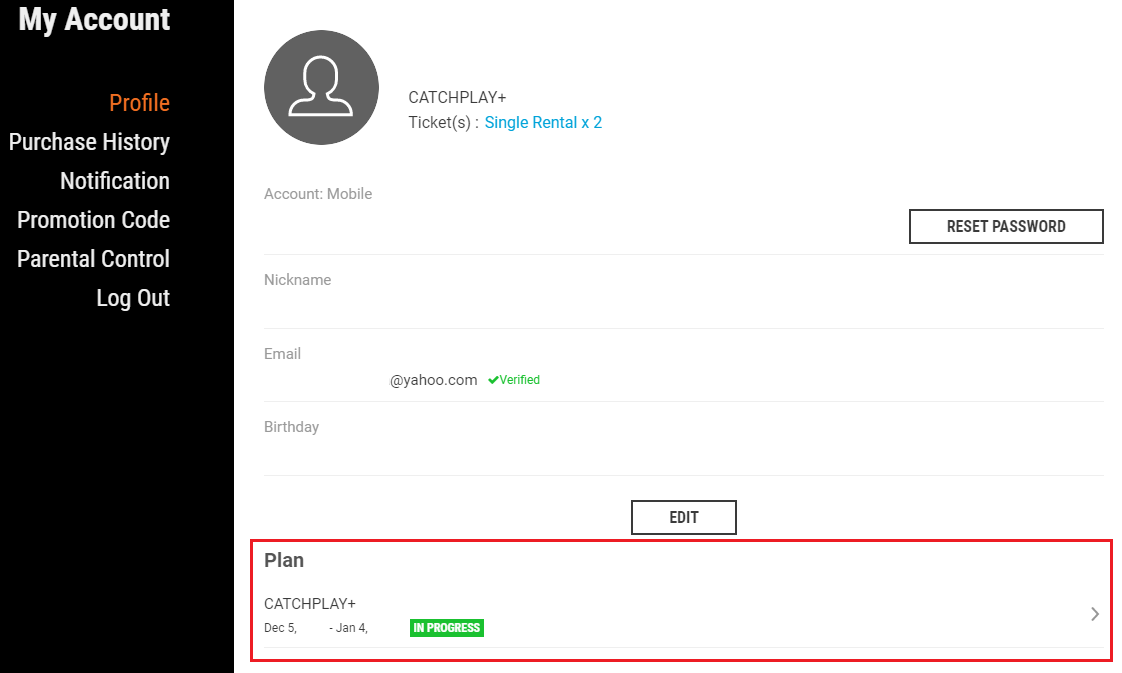Click the green Verified badge

pos(513,380)
